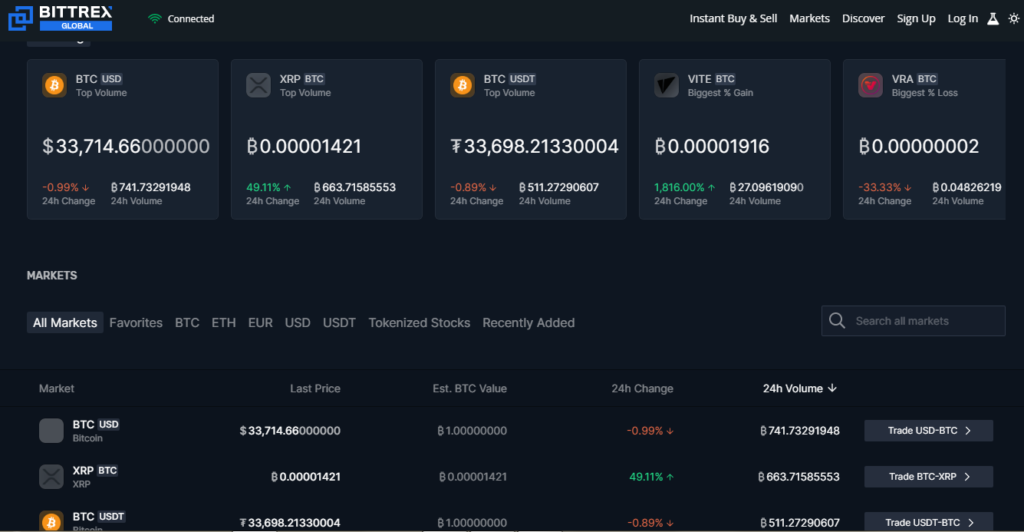Image resolution: width=1024 pixels, height=532 pixels.
Task: Click 24h volume 27.09619090 on VITE card
Action: coord(767,187)
